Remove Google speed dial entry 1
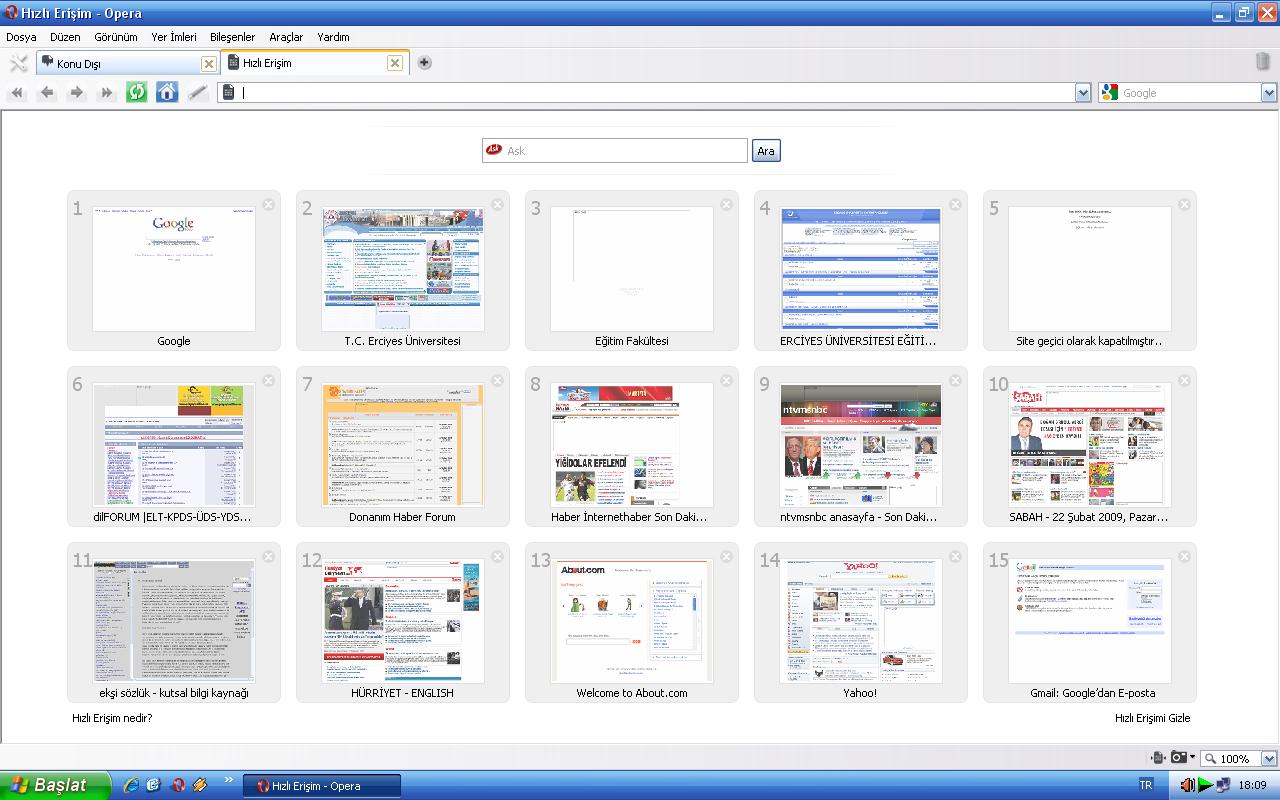Image resolution: width=1280 pixels, height=800 pixels. pos(268,205)
